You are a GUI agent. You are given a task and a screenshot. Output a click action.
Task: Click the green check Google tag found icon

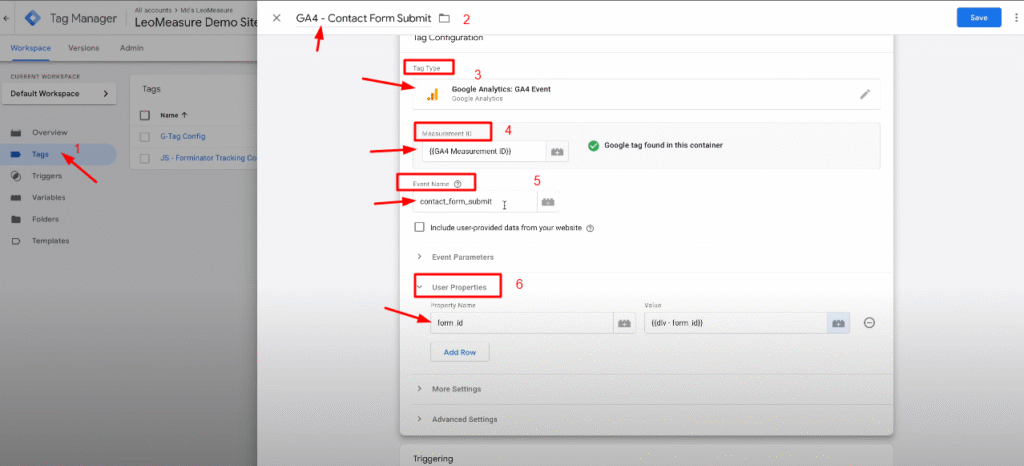coord(593,146)
